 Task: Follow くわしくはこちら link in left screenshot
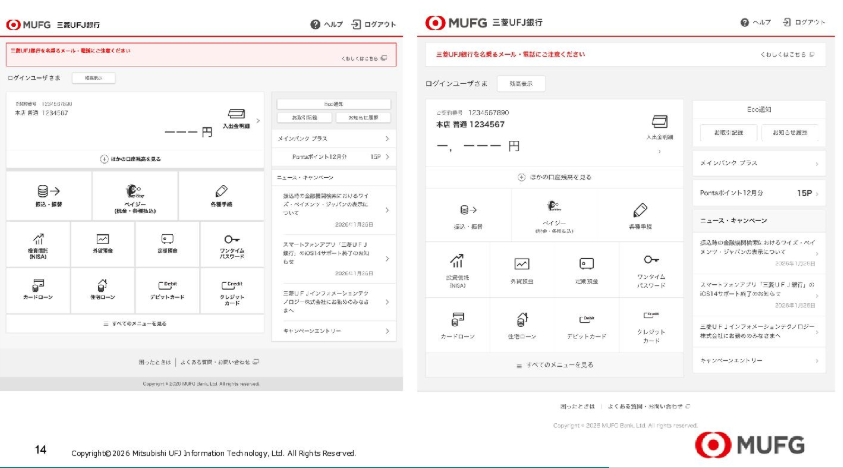pyautogui.click(x=364, y=58)
